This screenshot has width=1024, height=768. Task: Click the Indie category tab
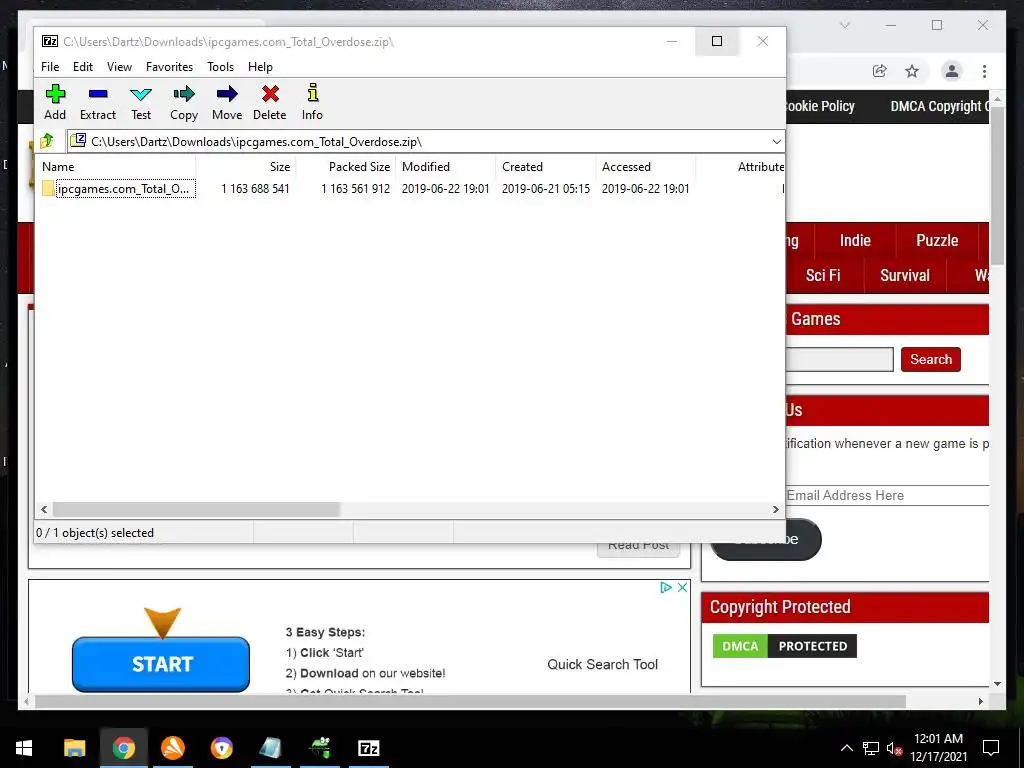click(x=855, y=240)
